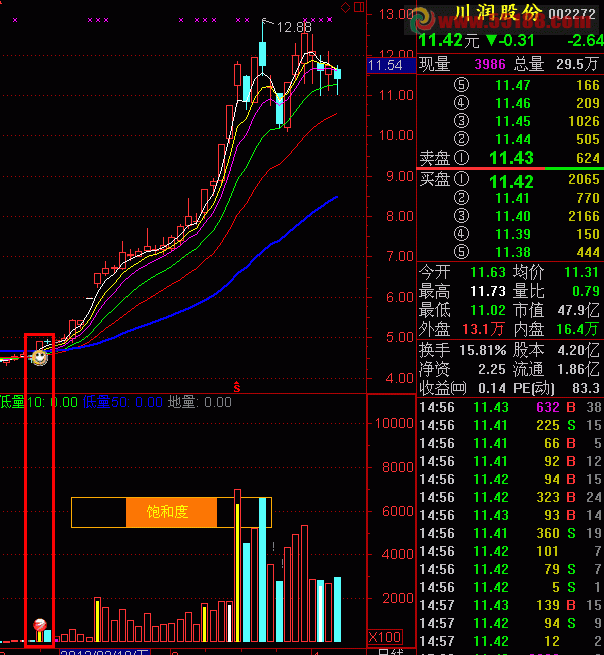Image resolution: width=604 pixels, height=655 pixels.
Task: Click the 今开 value 11.63
Action: tap(488, 272)
